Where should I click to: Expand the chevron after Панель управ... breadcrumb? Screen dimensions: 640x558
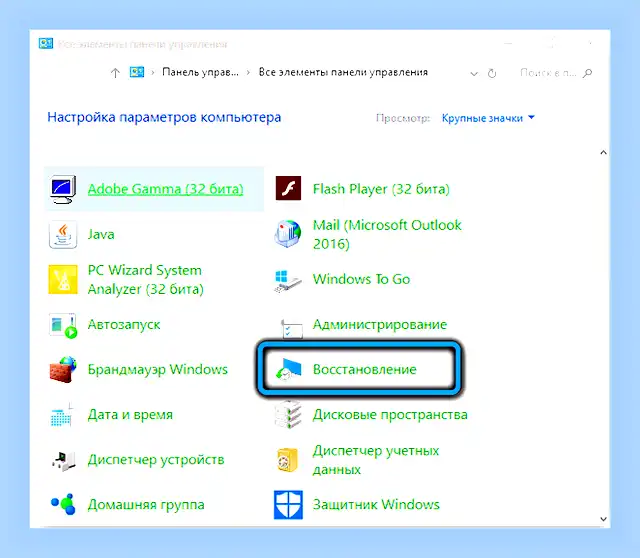pyautogui.click(x=248, y=73)
